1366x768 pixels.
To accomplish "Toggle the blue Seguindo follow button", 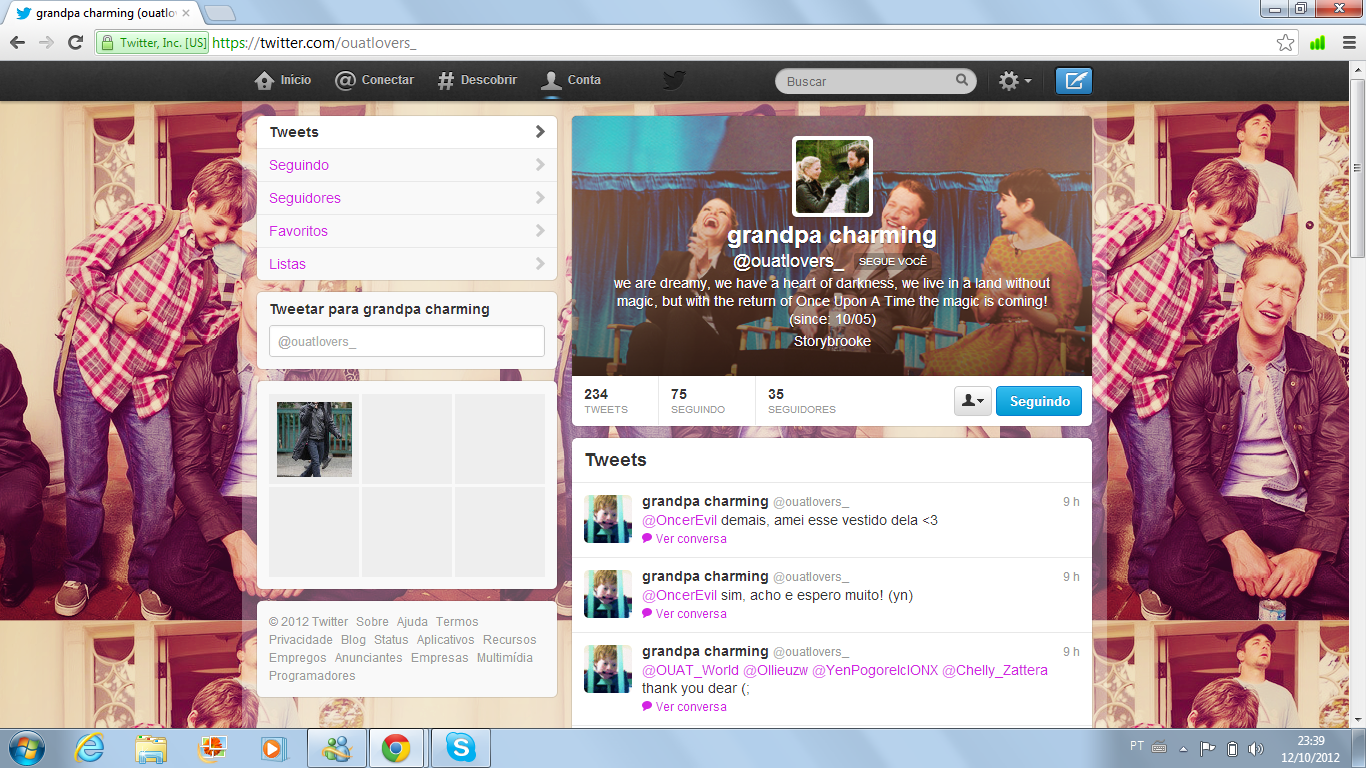I will tap(1039, 401).
